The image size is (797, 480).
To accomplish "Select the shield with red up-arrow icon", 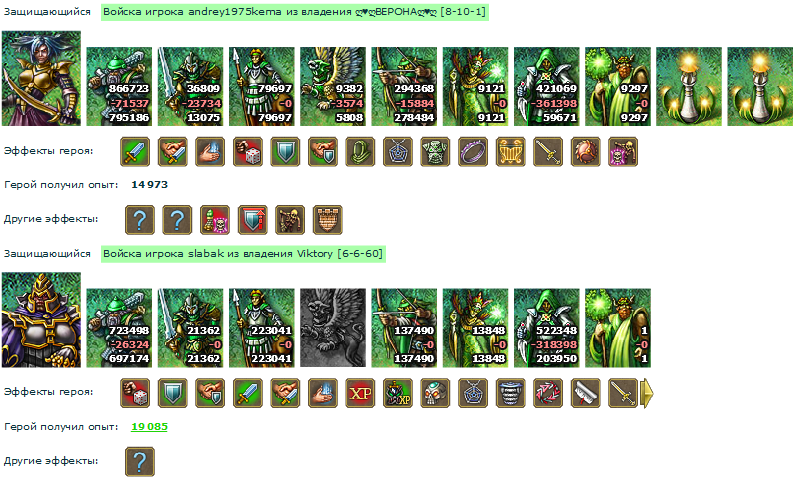I will pyautogui.click(x=253, y=220).
